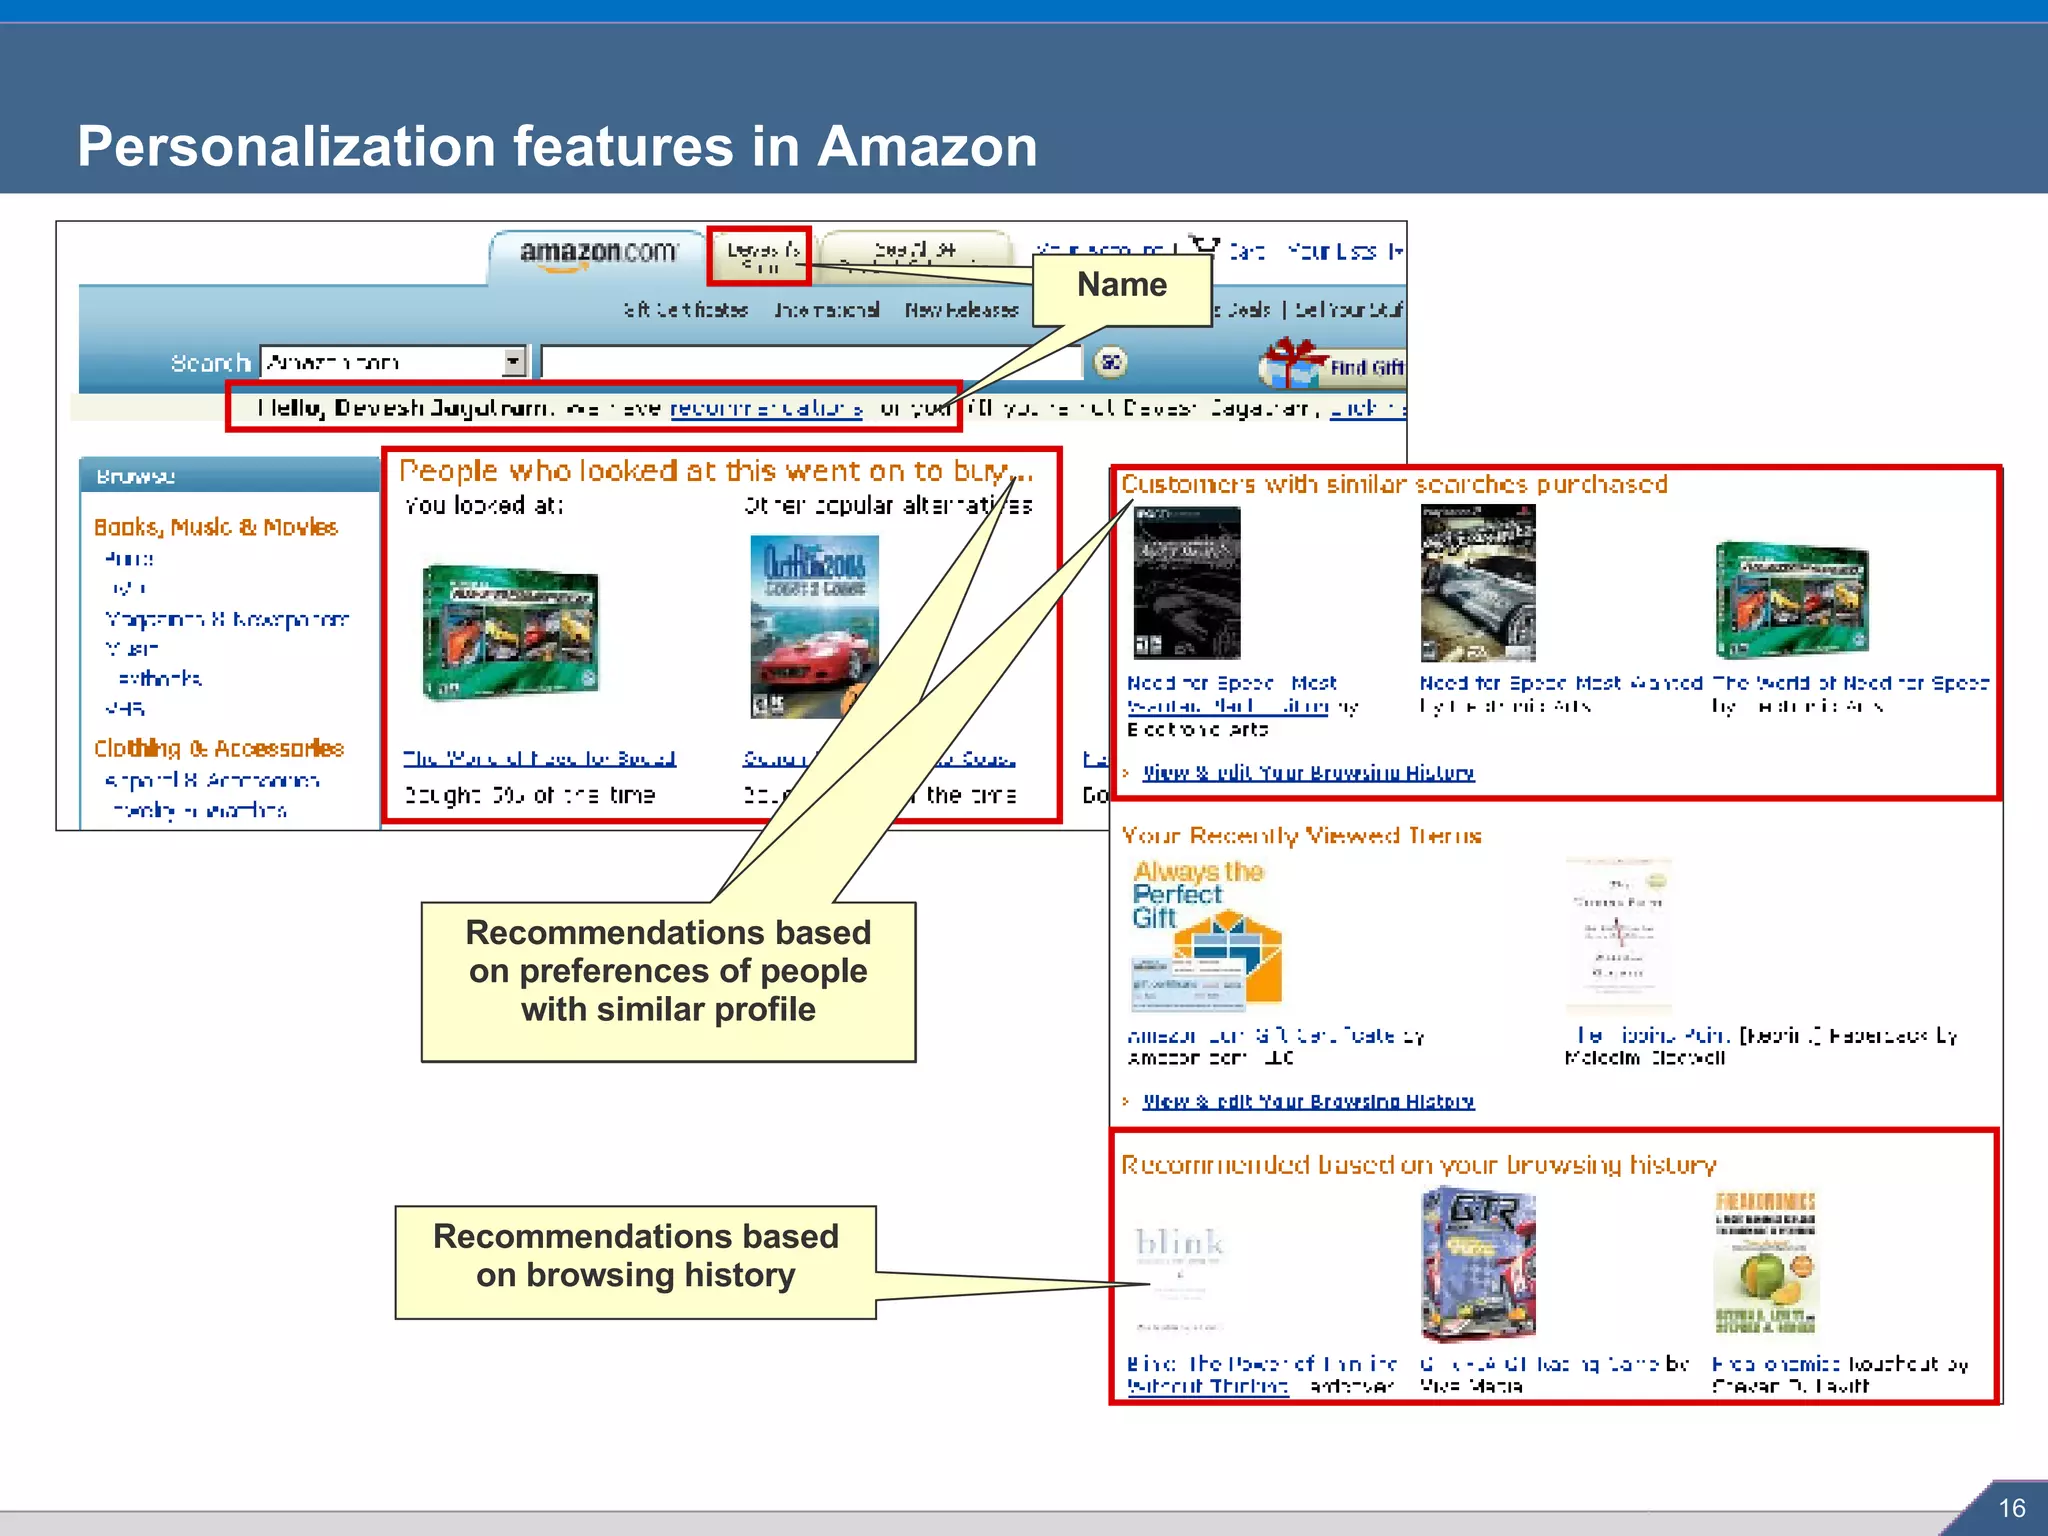This screenshot has width=2048, height=1536.
Task: Click the shopping cart icon
Action: 1204,245
